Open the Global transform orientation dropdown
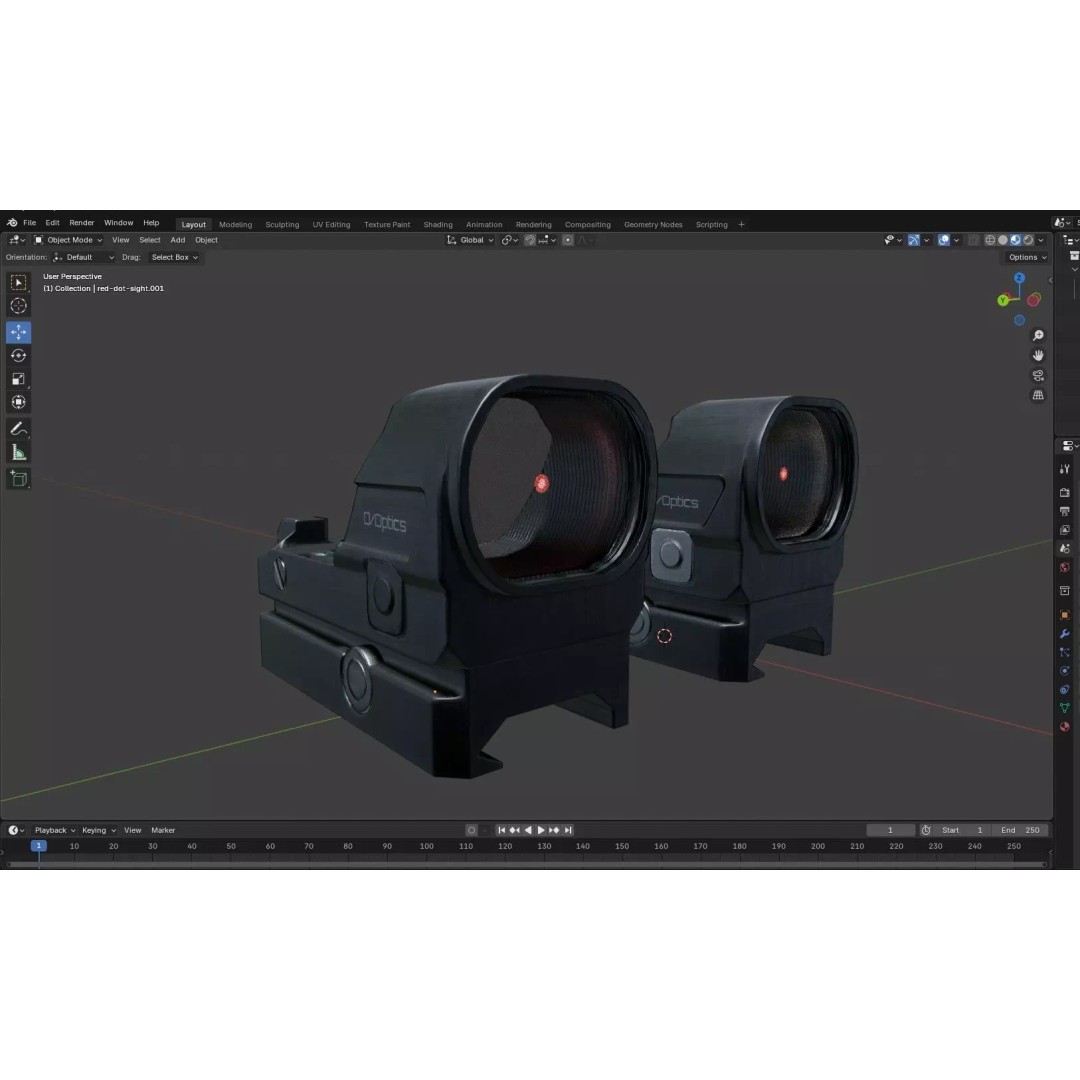The height and width of the screenshot is (1080, 1080). pyautogui.click(x=470, y=240)
